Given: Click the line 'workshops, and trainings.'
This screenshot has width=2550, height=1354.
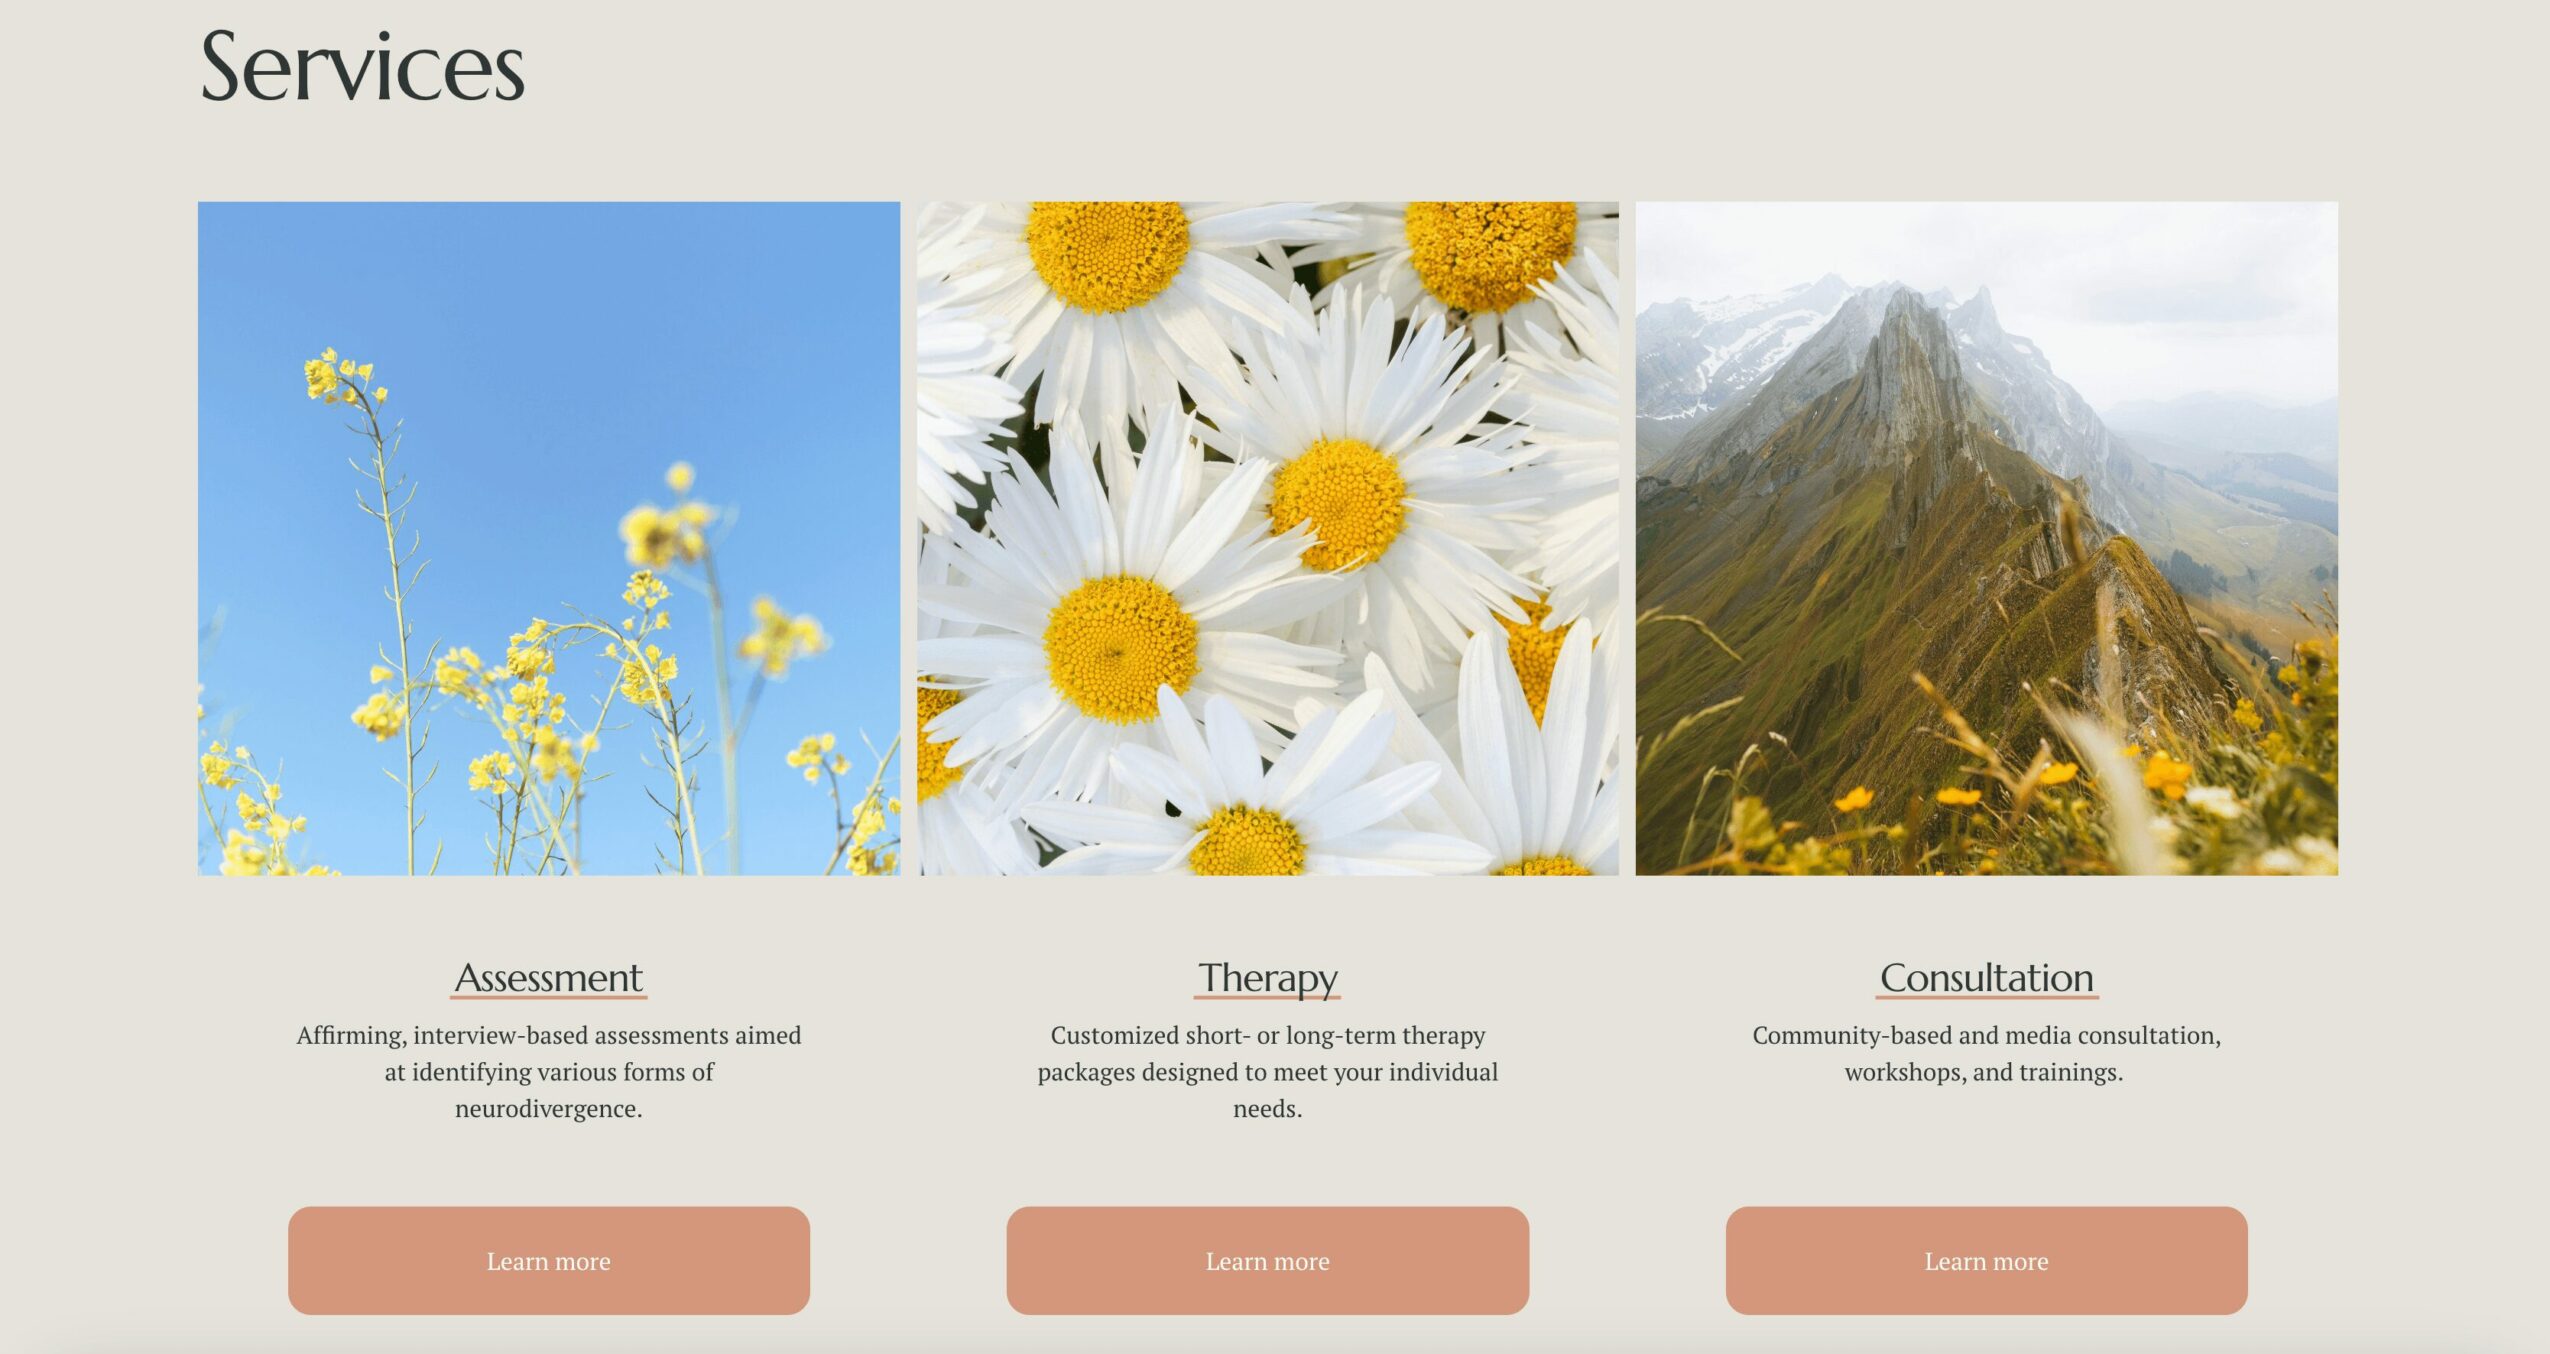Looking at the screenshot, I should click(x=1984, y=1072).
